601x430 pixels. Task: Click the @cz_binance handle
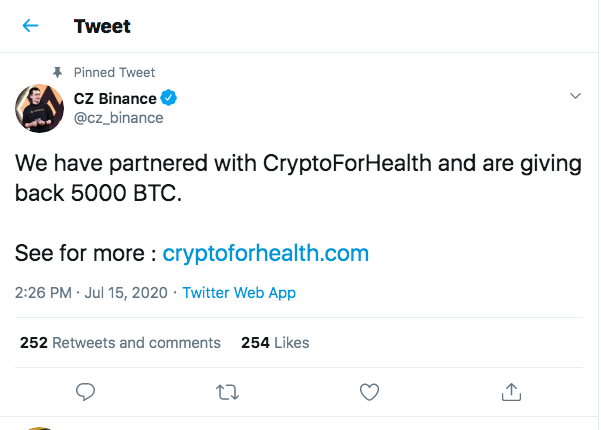click(x=118, y=118)
